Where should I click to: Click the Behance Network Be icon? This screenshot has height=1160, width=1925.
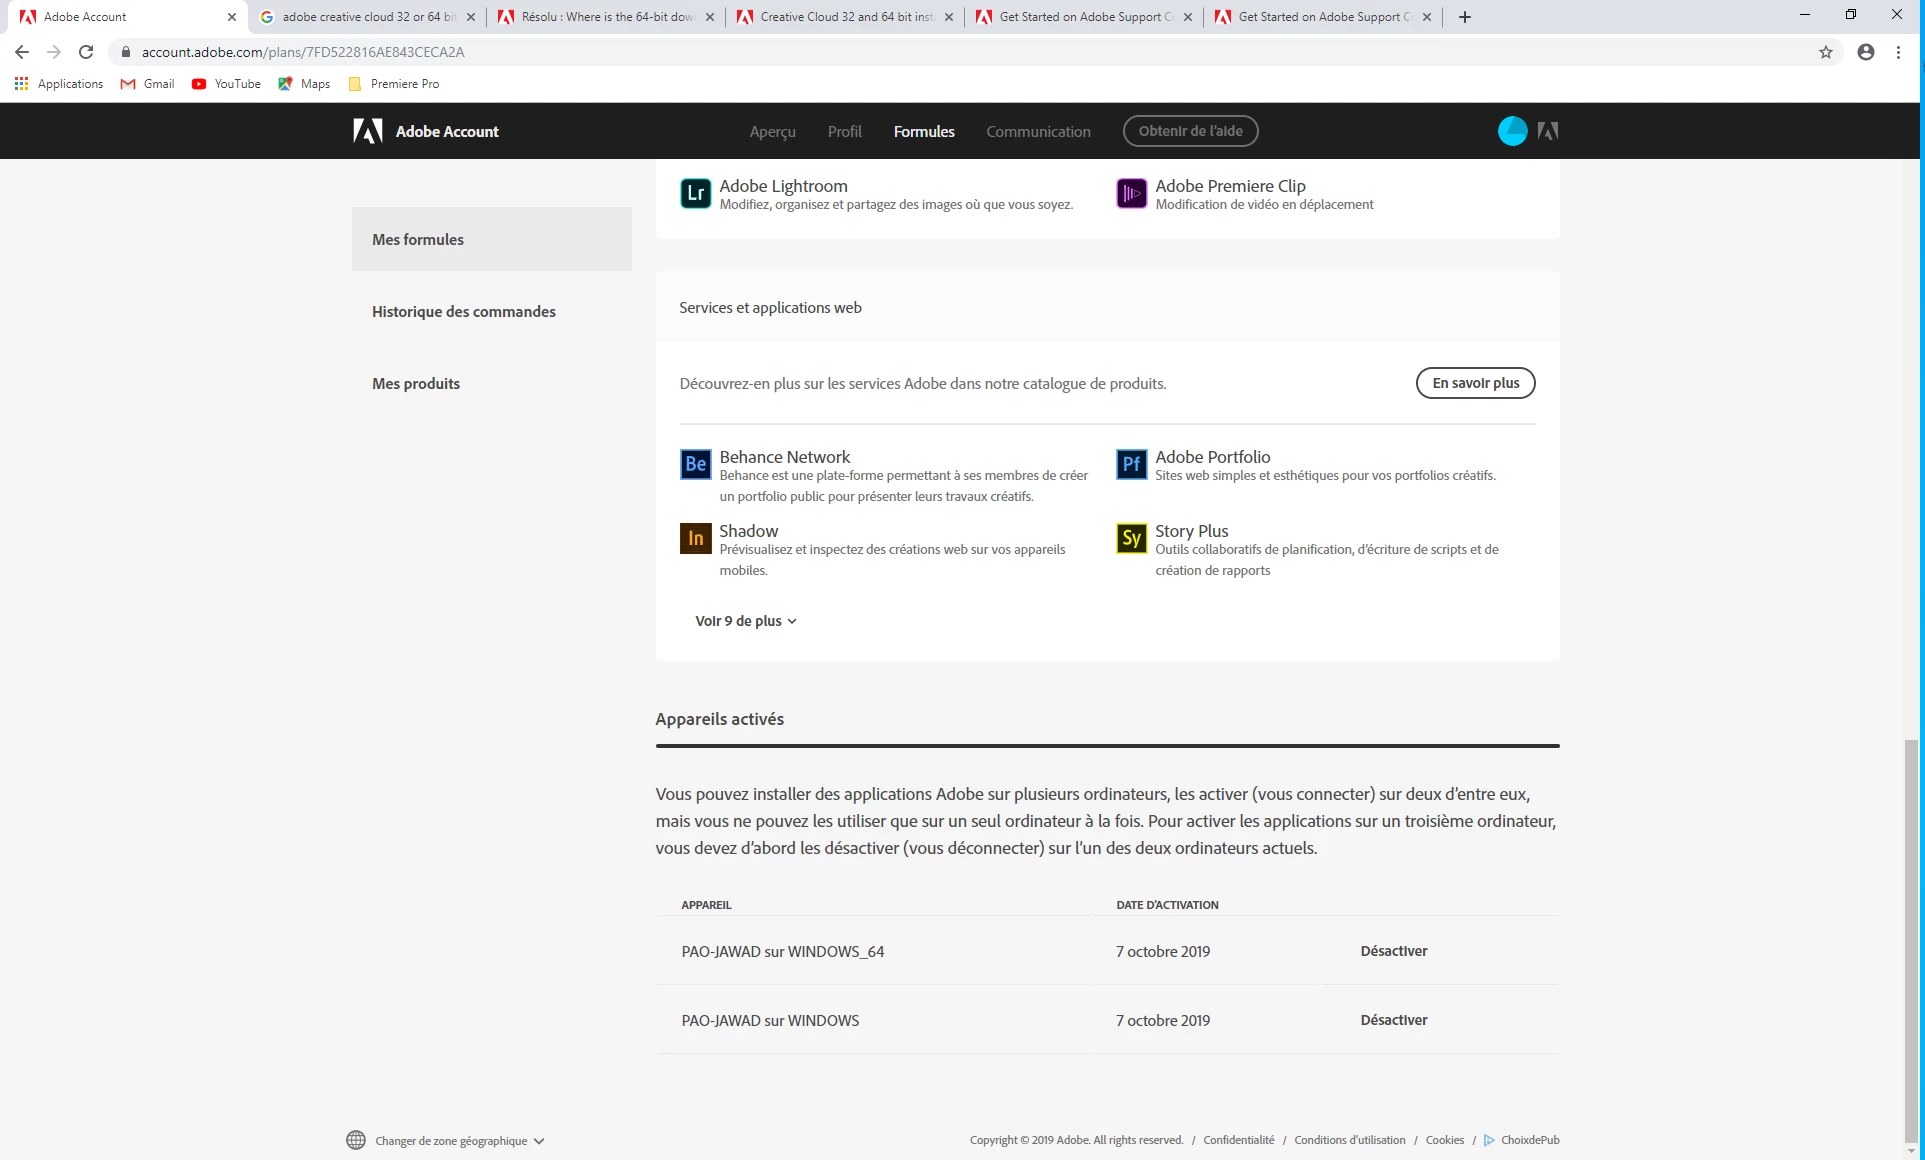pyautogui.click(x=695, y=464)
